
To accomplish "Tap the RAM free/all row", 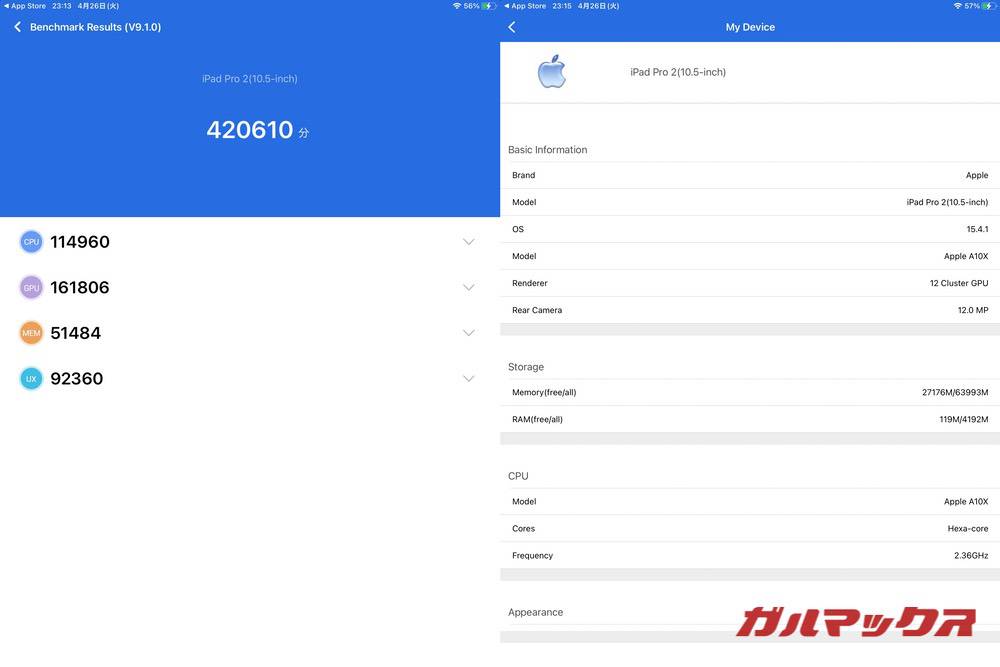I will pos(748,418).
